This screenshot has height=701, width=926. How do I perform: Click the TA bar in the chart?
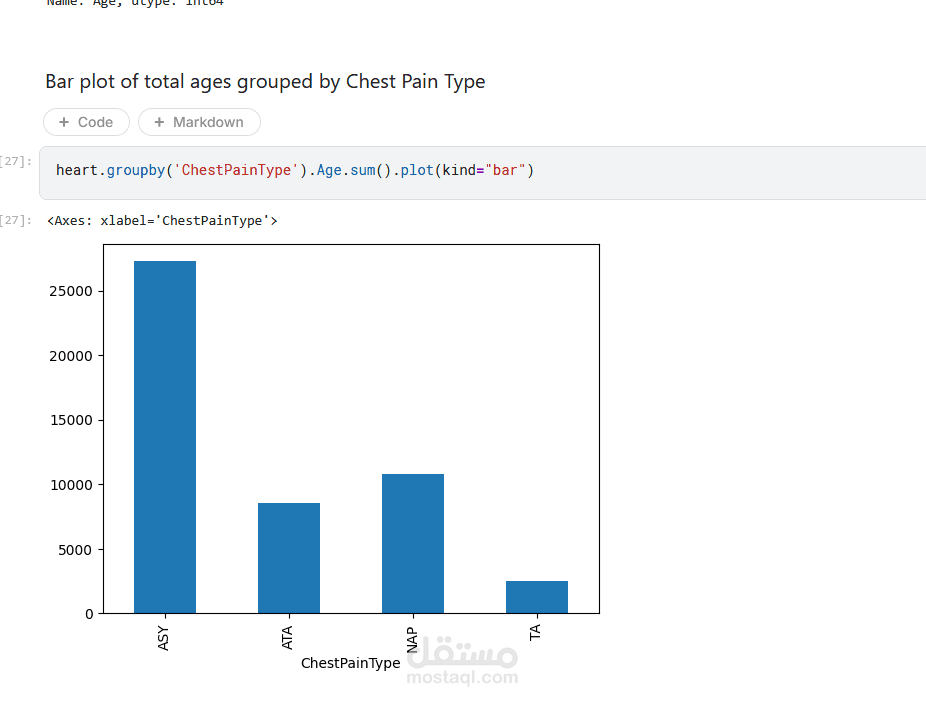coord(537,597)
